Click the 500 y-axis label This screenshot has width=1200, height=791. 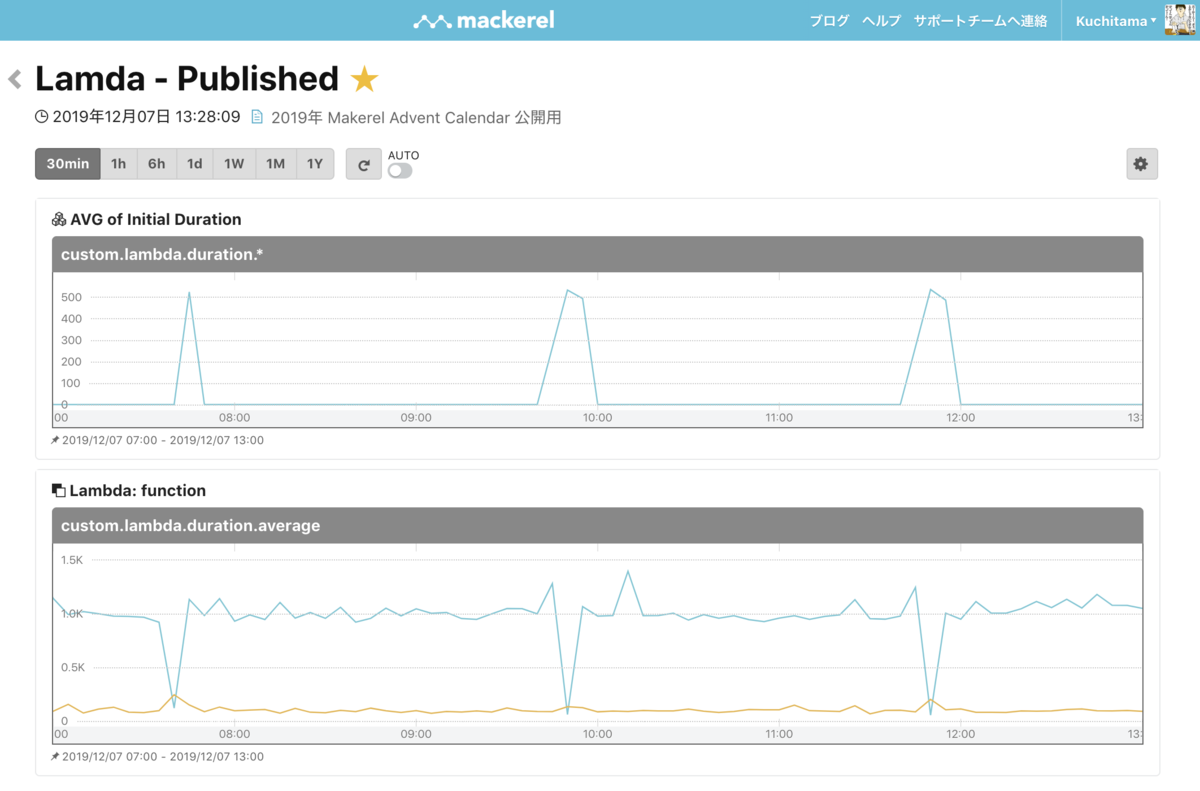70,297
